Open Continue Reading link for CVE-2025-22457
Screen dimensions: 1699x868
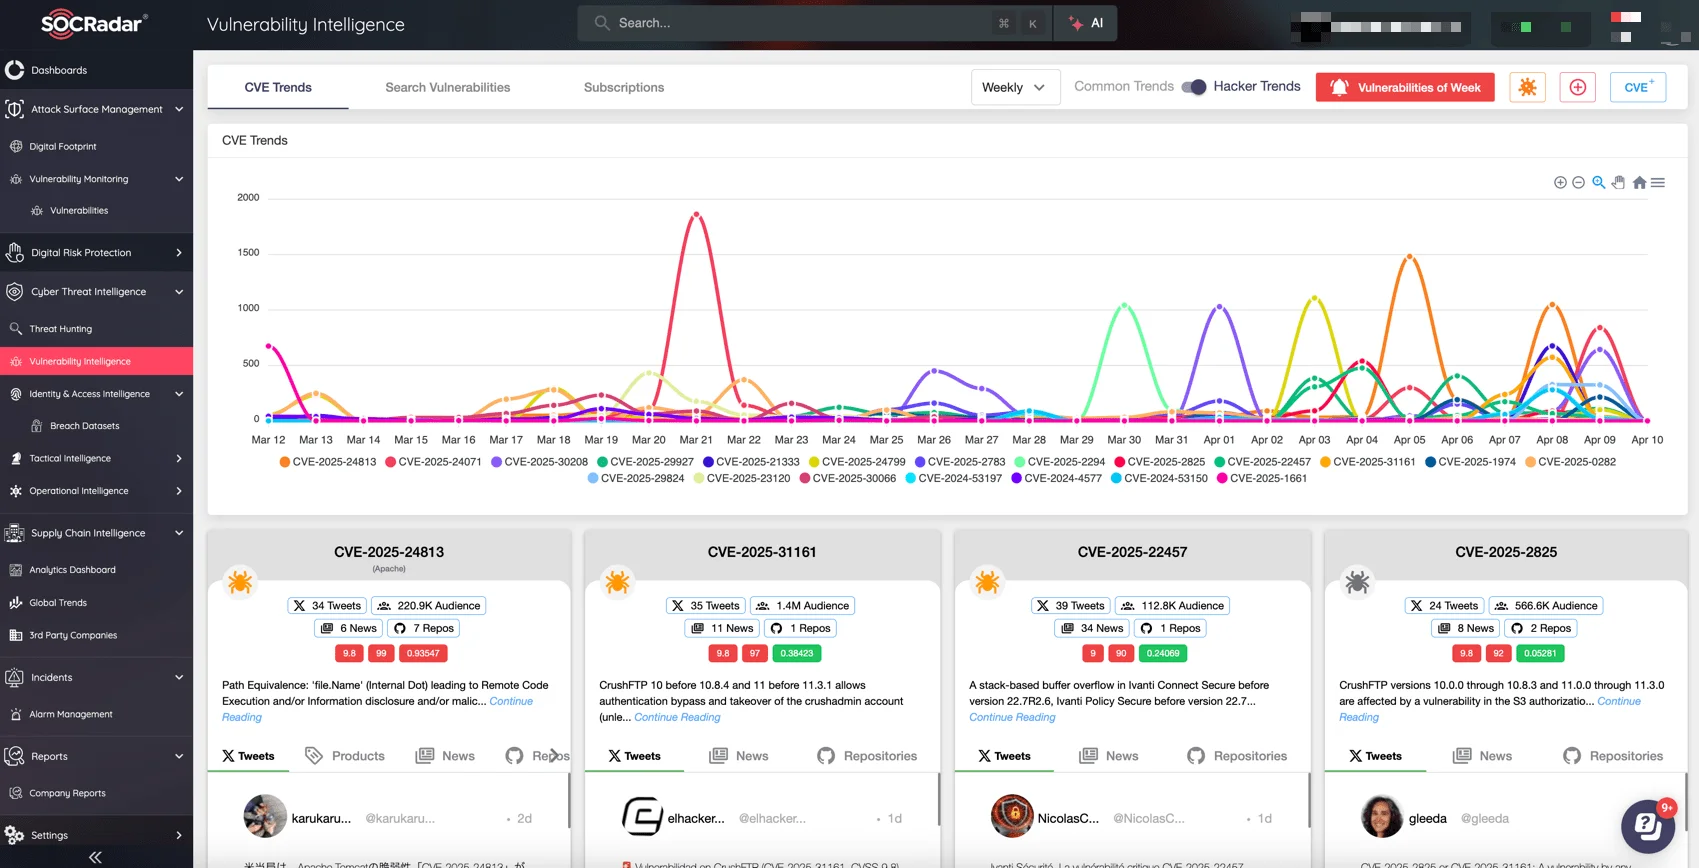1012,717
